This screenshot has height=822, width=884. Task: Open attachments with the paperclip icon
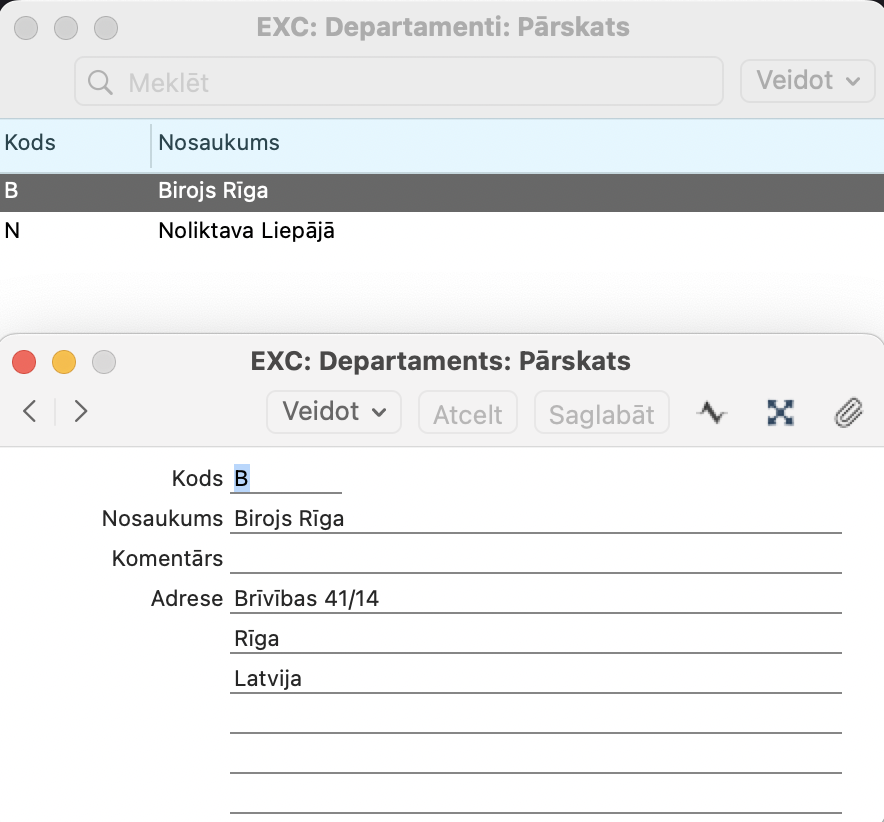(848, 412)
